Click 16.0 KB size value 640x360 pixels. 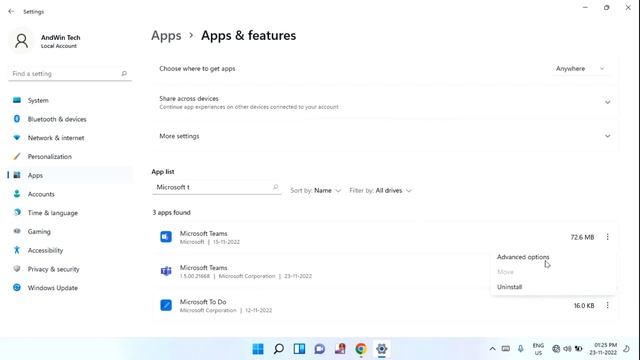(x=584, y=306)
